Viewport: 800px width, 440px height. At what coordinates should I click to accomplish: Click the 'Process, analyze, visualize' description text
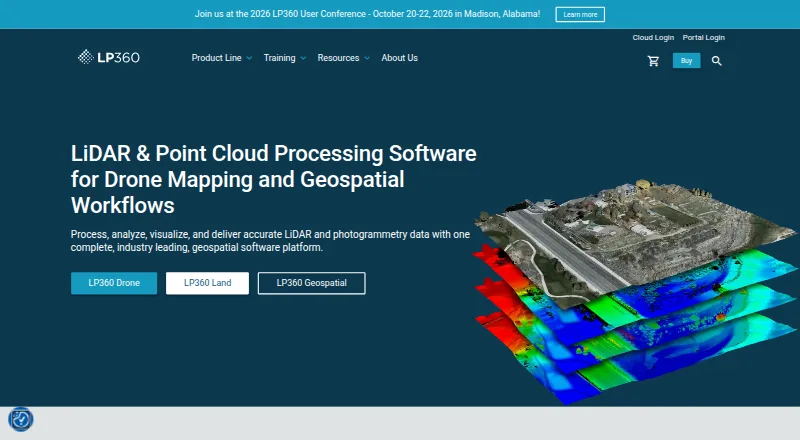270,241
